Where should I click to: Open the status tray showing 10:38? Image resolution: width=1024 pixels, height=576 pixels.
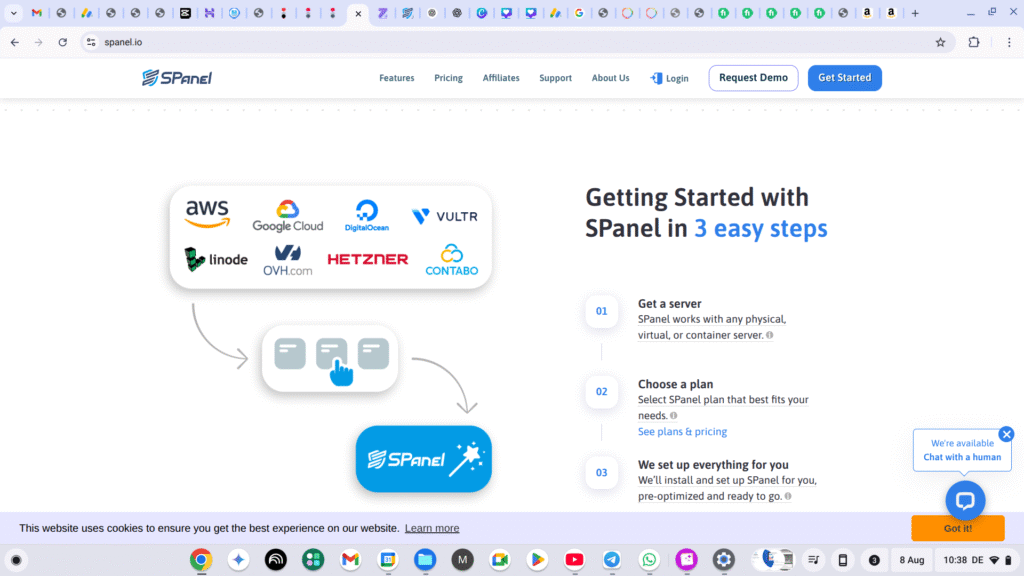coord(977,560)
